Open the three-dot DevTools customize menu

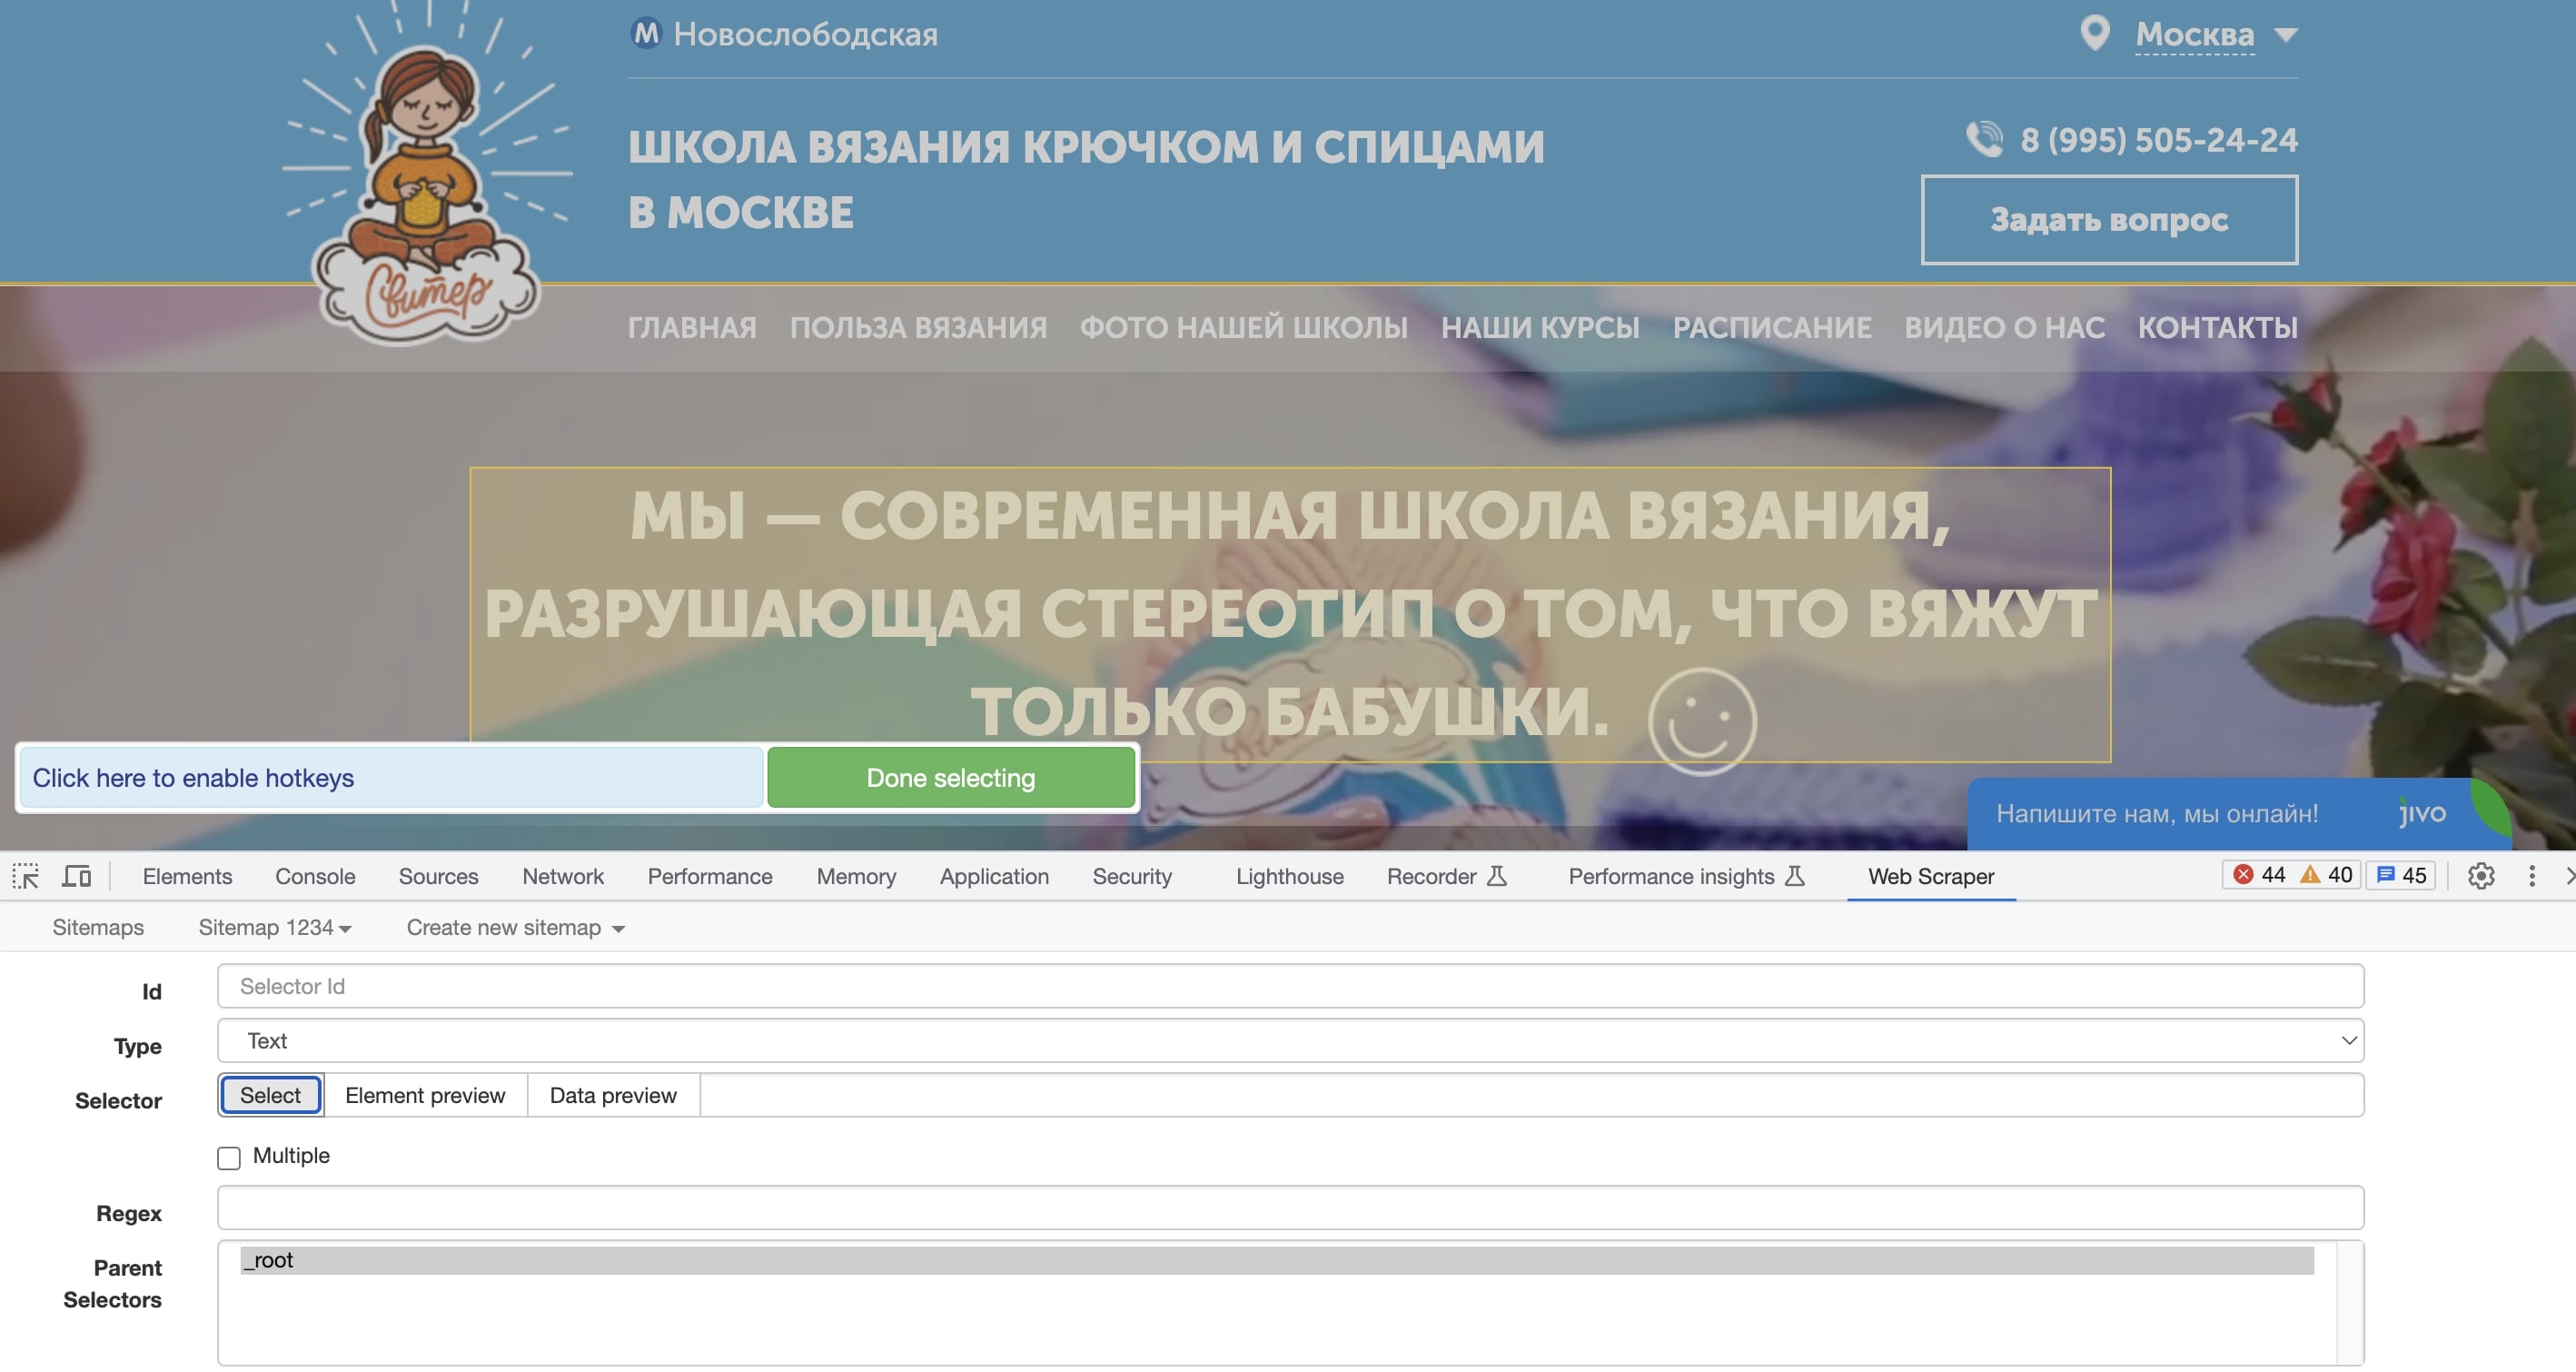[2531, 876]
